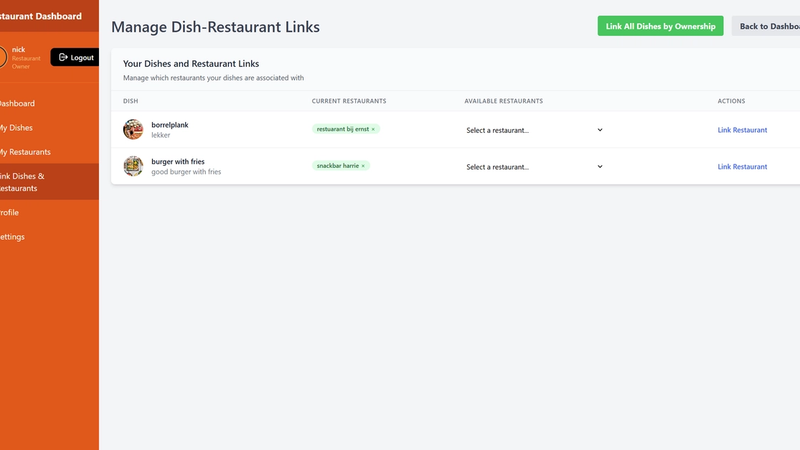Open restaurant dropdown for borrelplank

pyautogui.click(x=534, y=130)
